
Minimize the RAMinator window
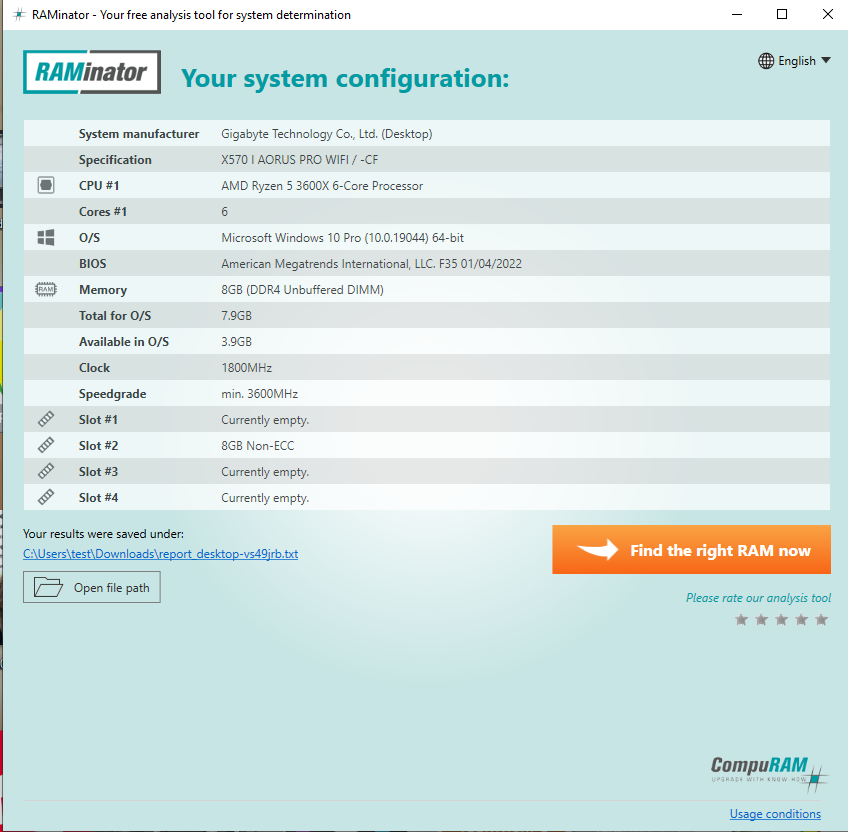tap(737, 15)
